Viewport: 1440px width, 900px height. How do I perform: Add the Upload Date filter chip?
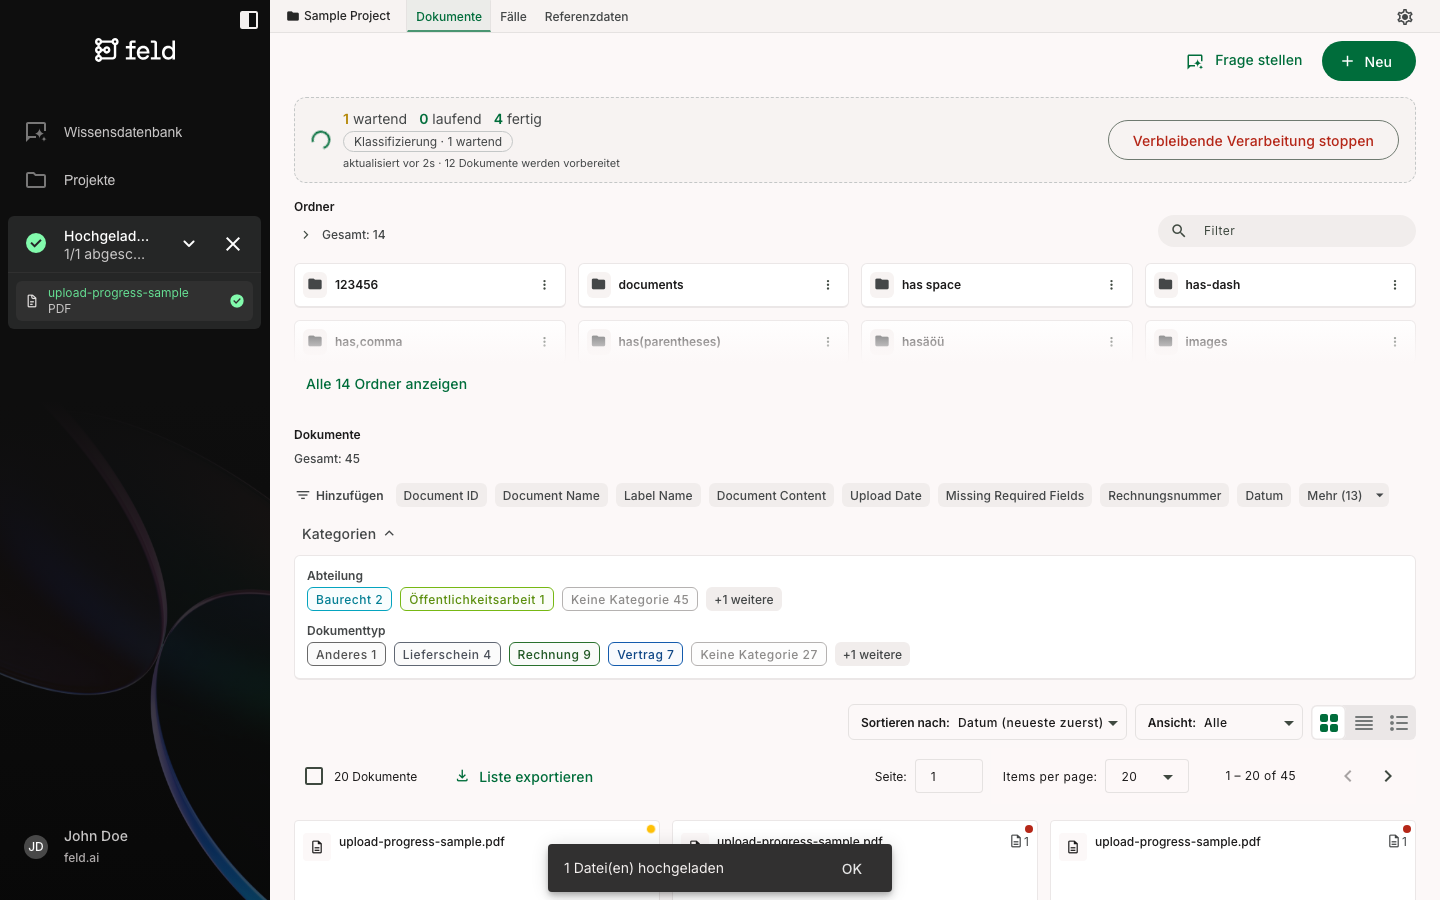tap(886, 496)
